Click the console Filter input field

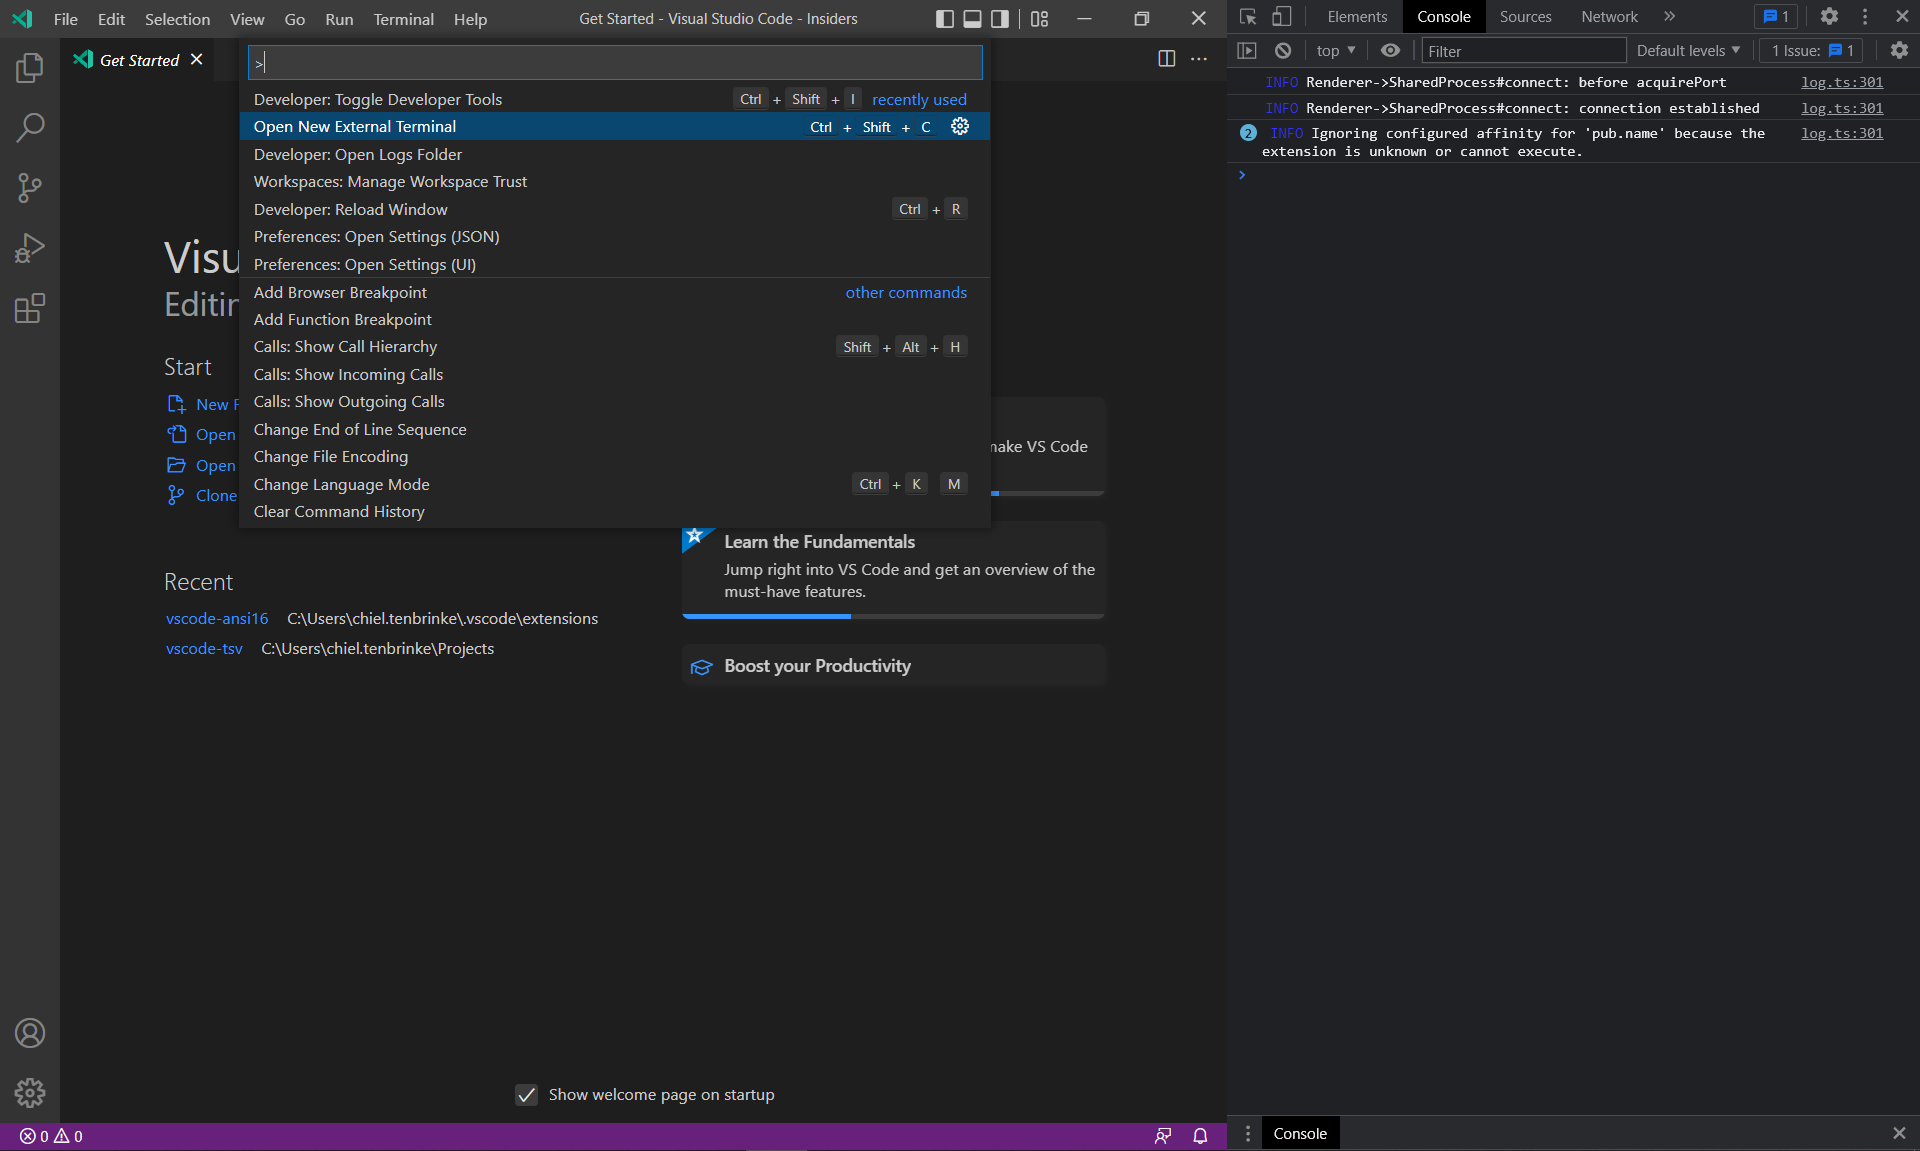coord(1522,50)
